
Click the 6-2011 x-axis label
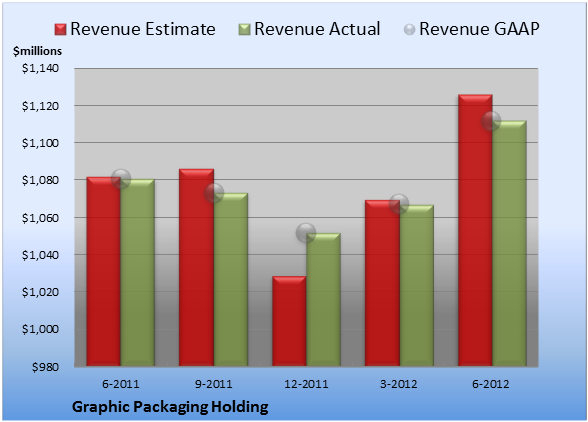tap(121, 384)
